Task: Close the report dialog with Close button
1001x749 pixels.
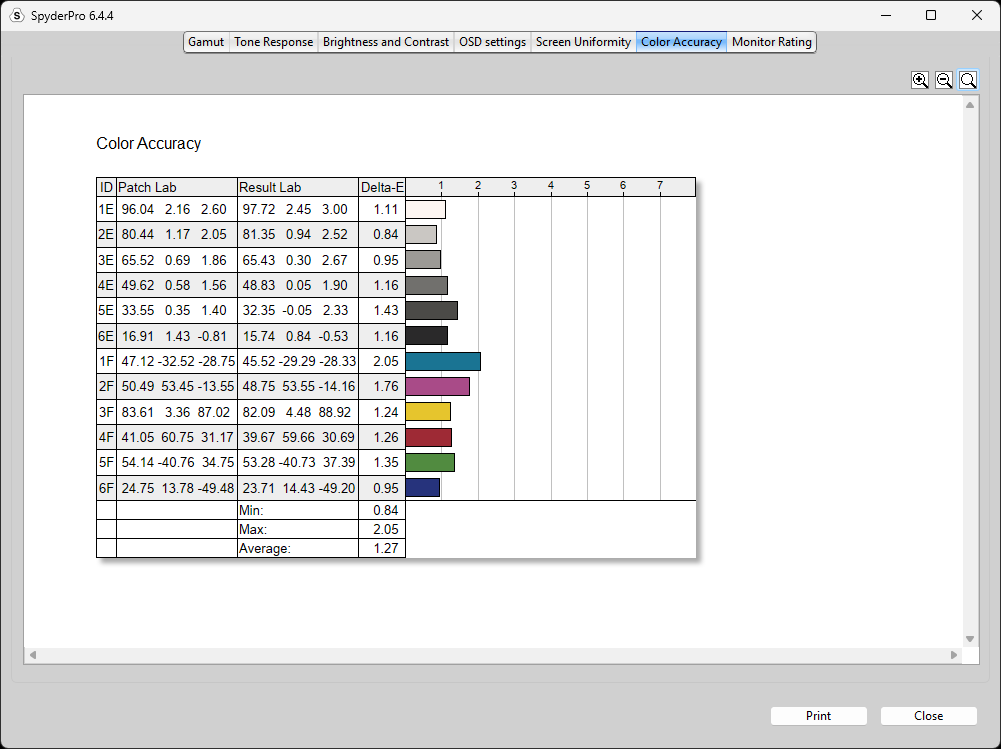Action: point(928,716)
